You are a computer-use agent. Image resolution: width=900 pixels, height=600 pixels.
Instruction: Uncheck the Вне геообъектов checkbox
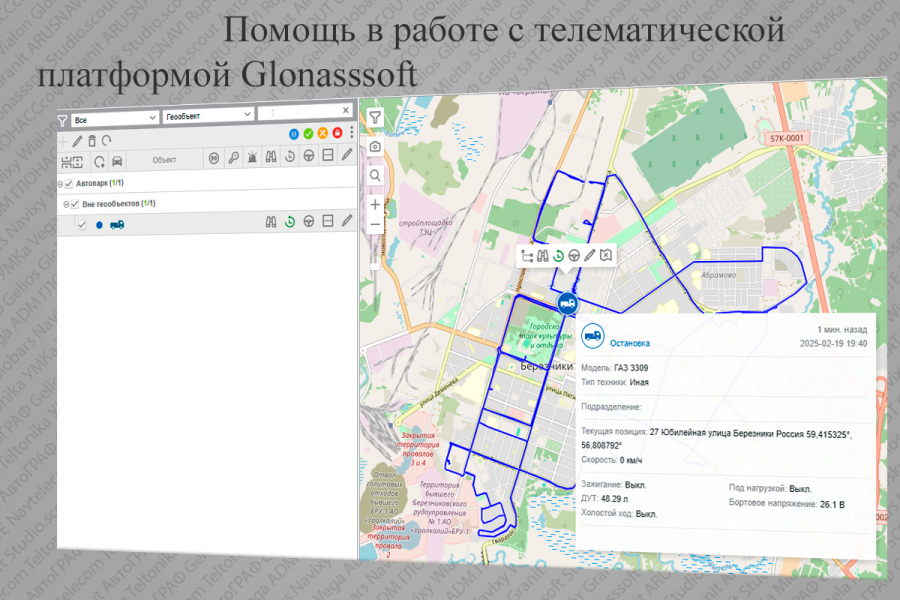75,204
